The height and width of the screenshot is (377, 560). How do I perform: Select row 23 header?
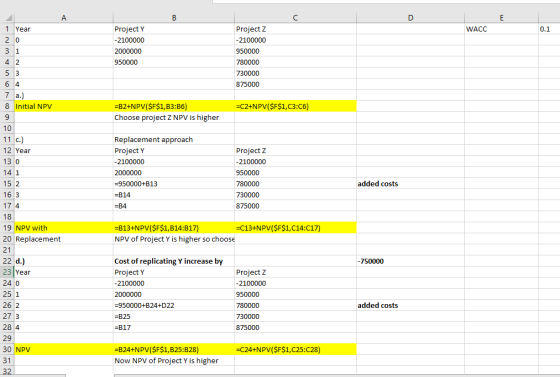(x=7, y=272)
